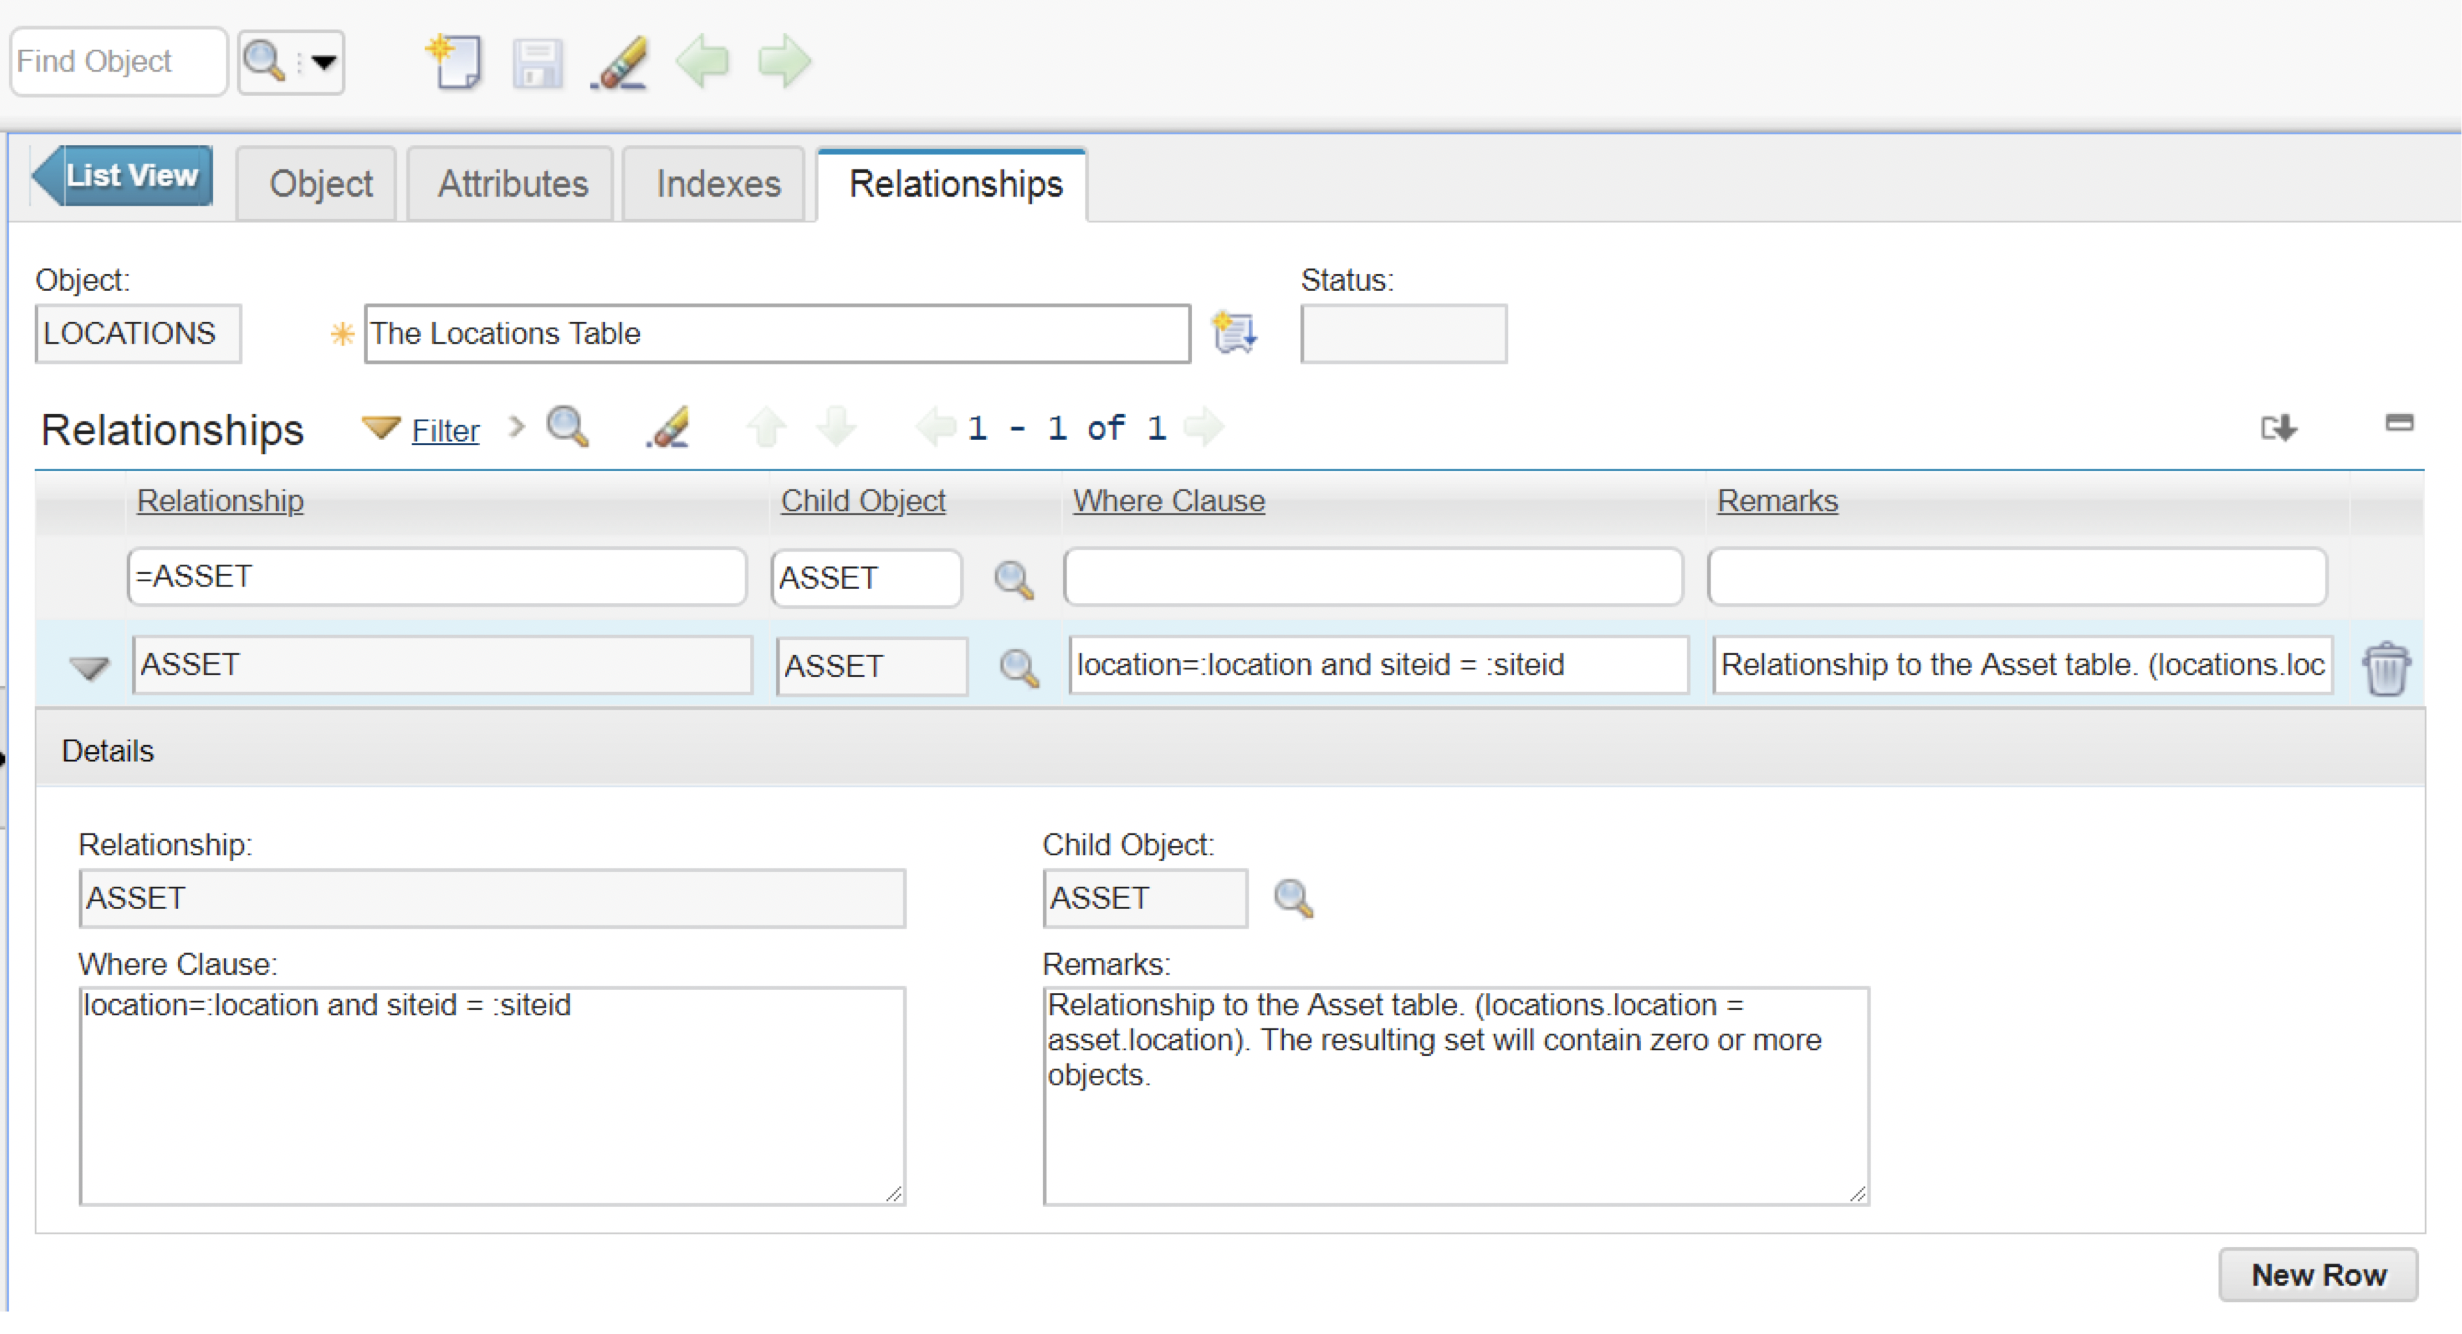This screenshot has height=1334, width=2462.
Task: Open Detail Menu magnifier beside Child Object ASSET
Action: click(x=1293, y=899)
